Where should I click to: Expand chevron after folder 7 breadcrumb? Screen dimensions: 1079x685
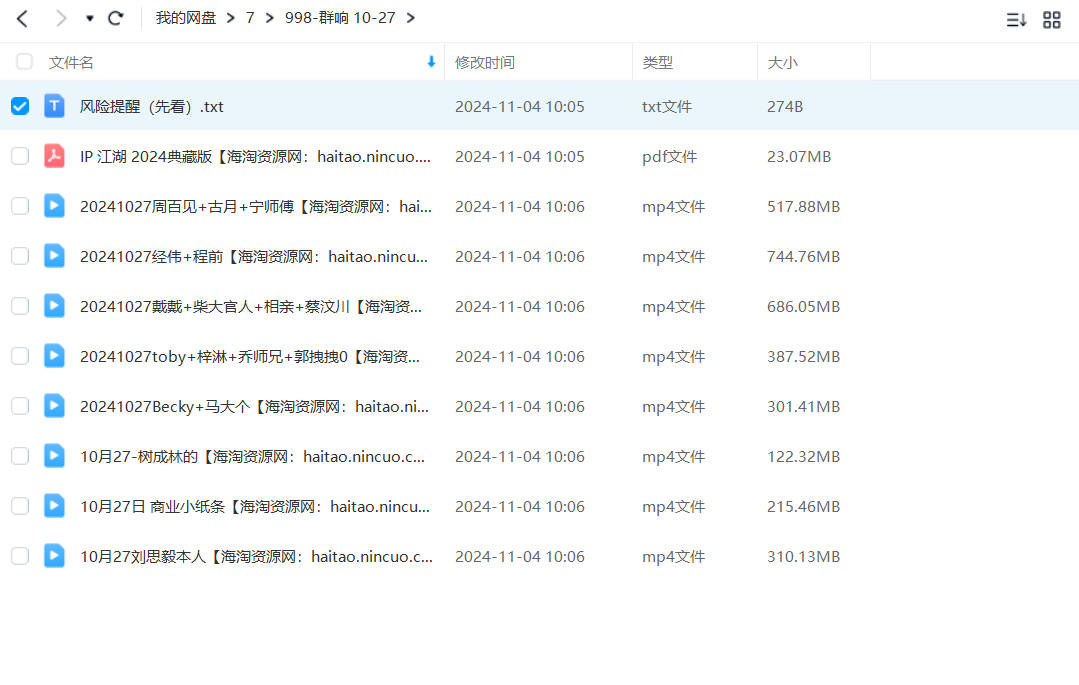pos(270,18)
